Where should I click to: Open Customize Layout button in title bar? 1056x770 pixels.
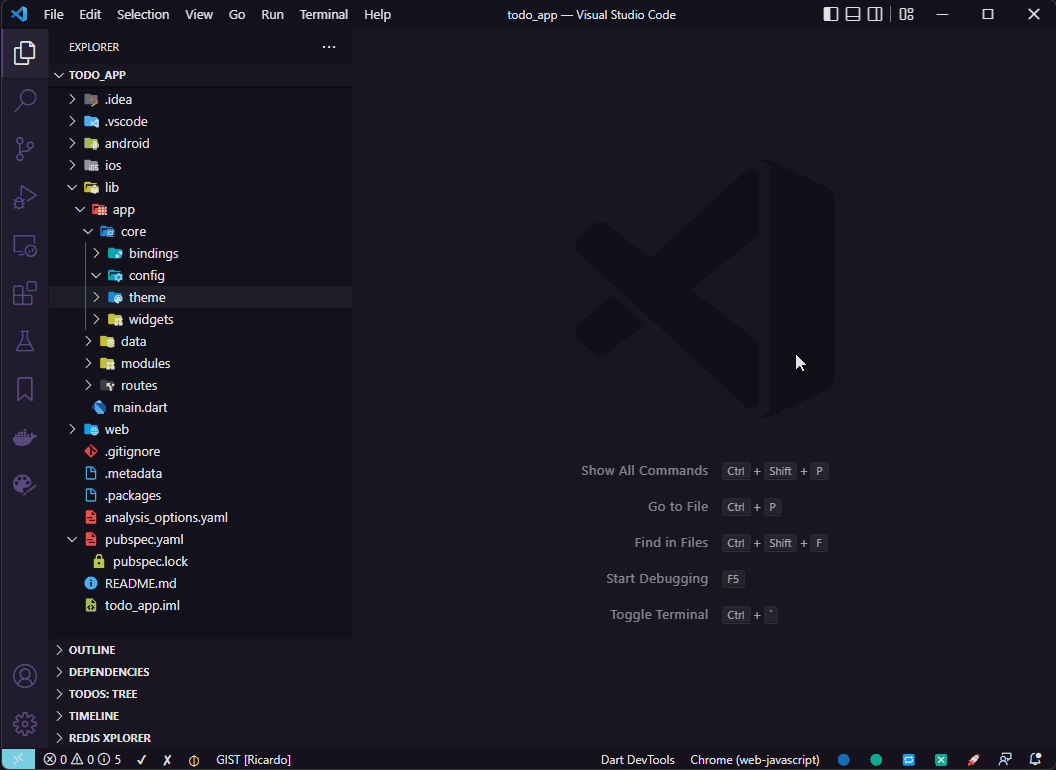906,14
